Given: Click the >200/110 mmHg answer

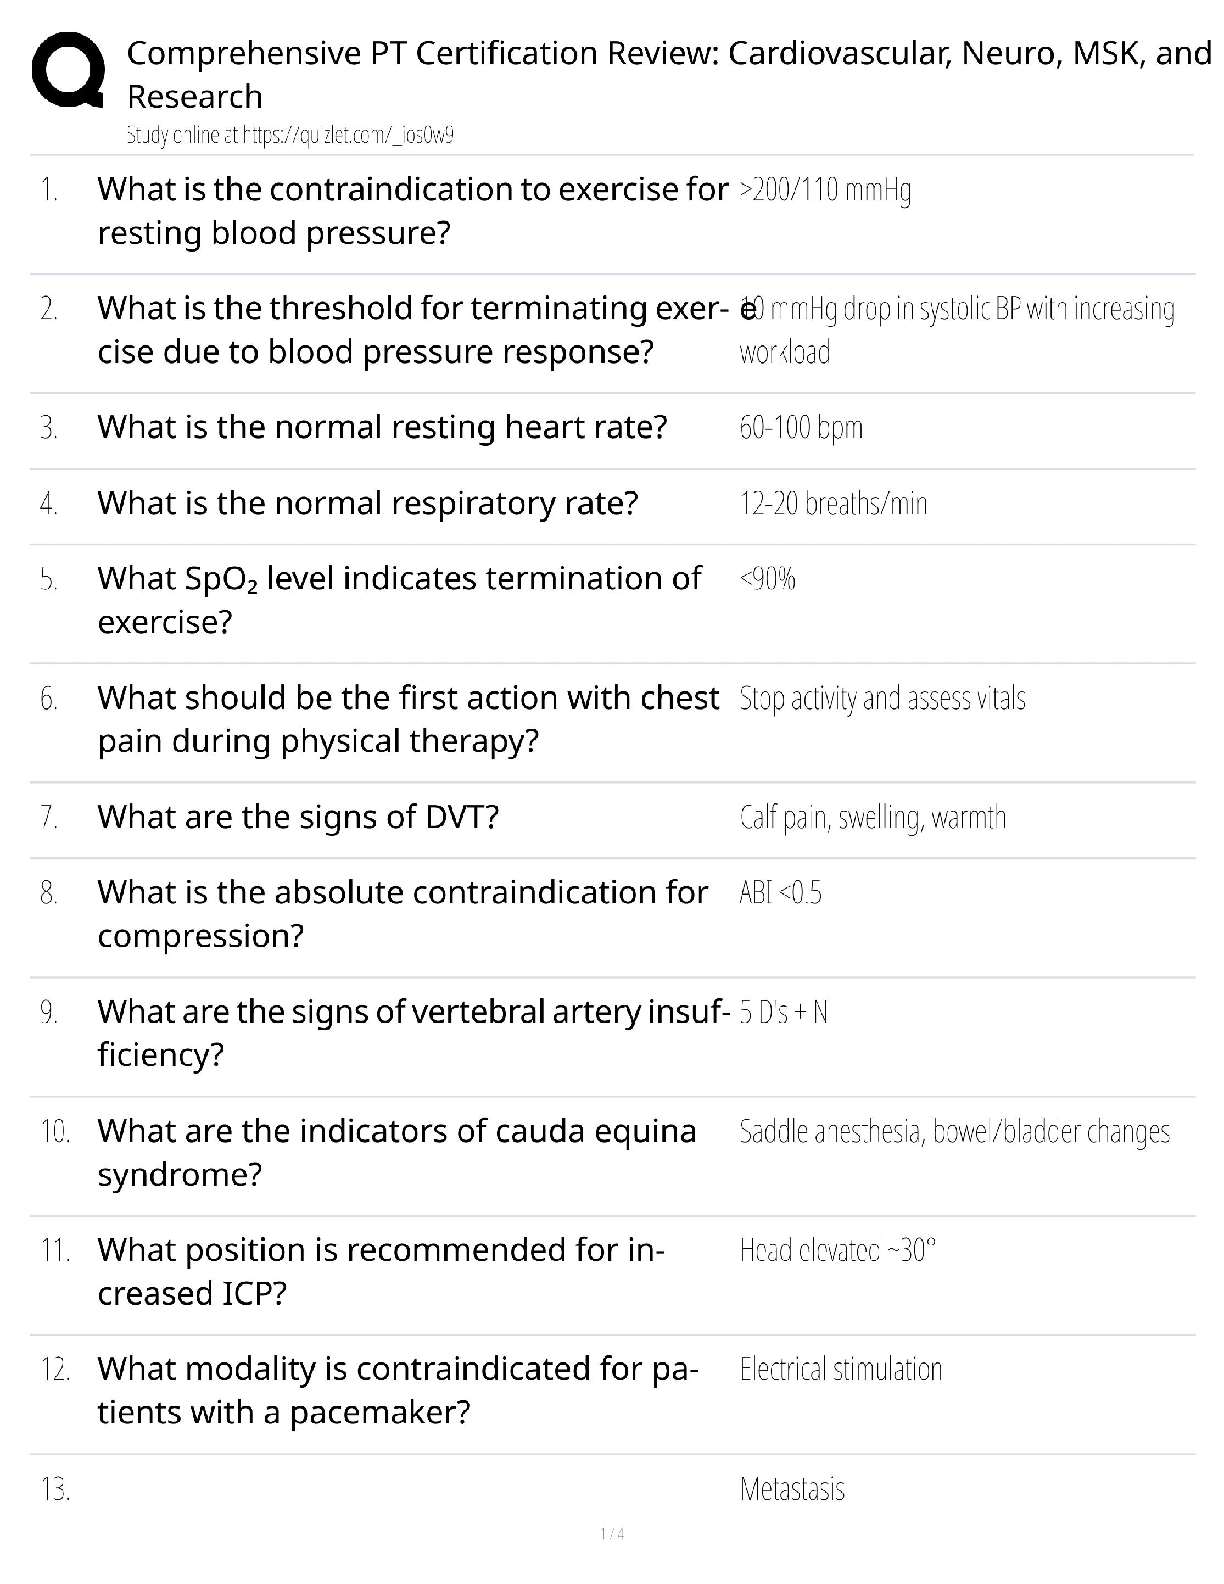Looking at the screenshot, I should click(825, 190).
